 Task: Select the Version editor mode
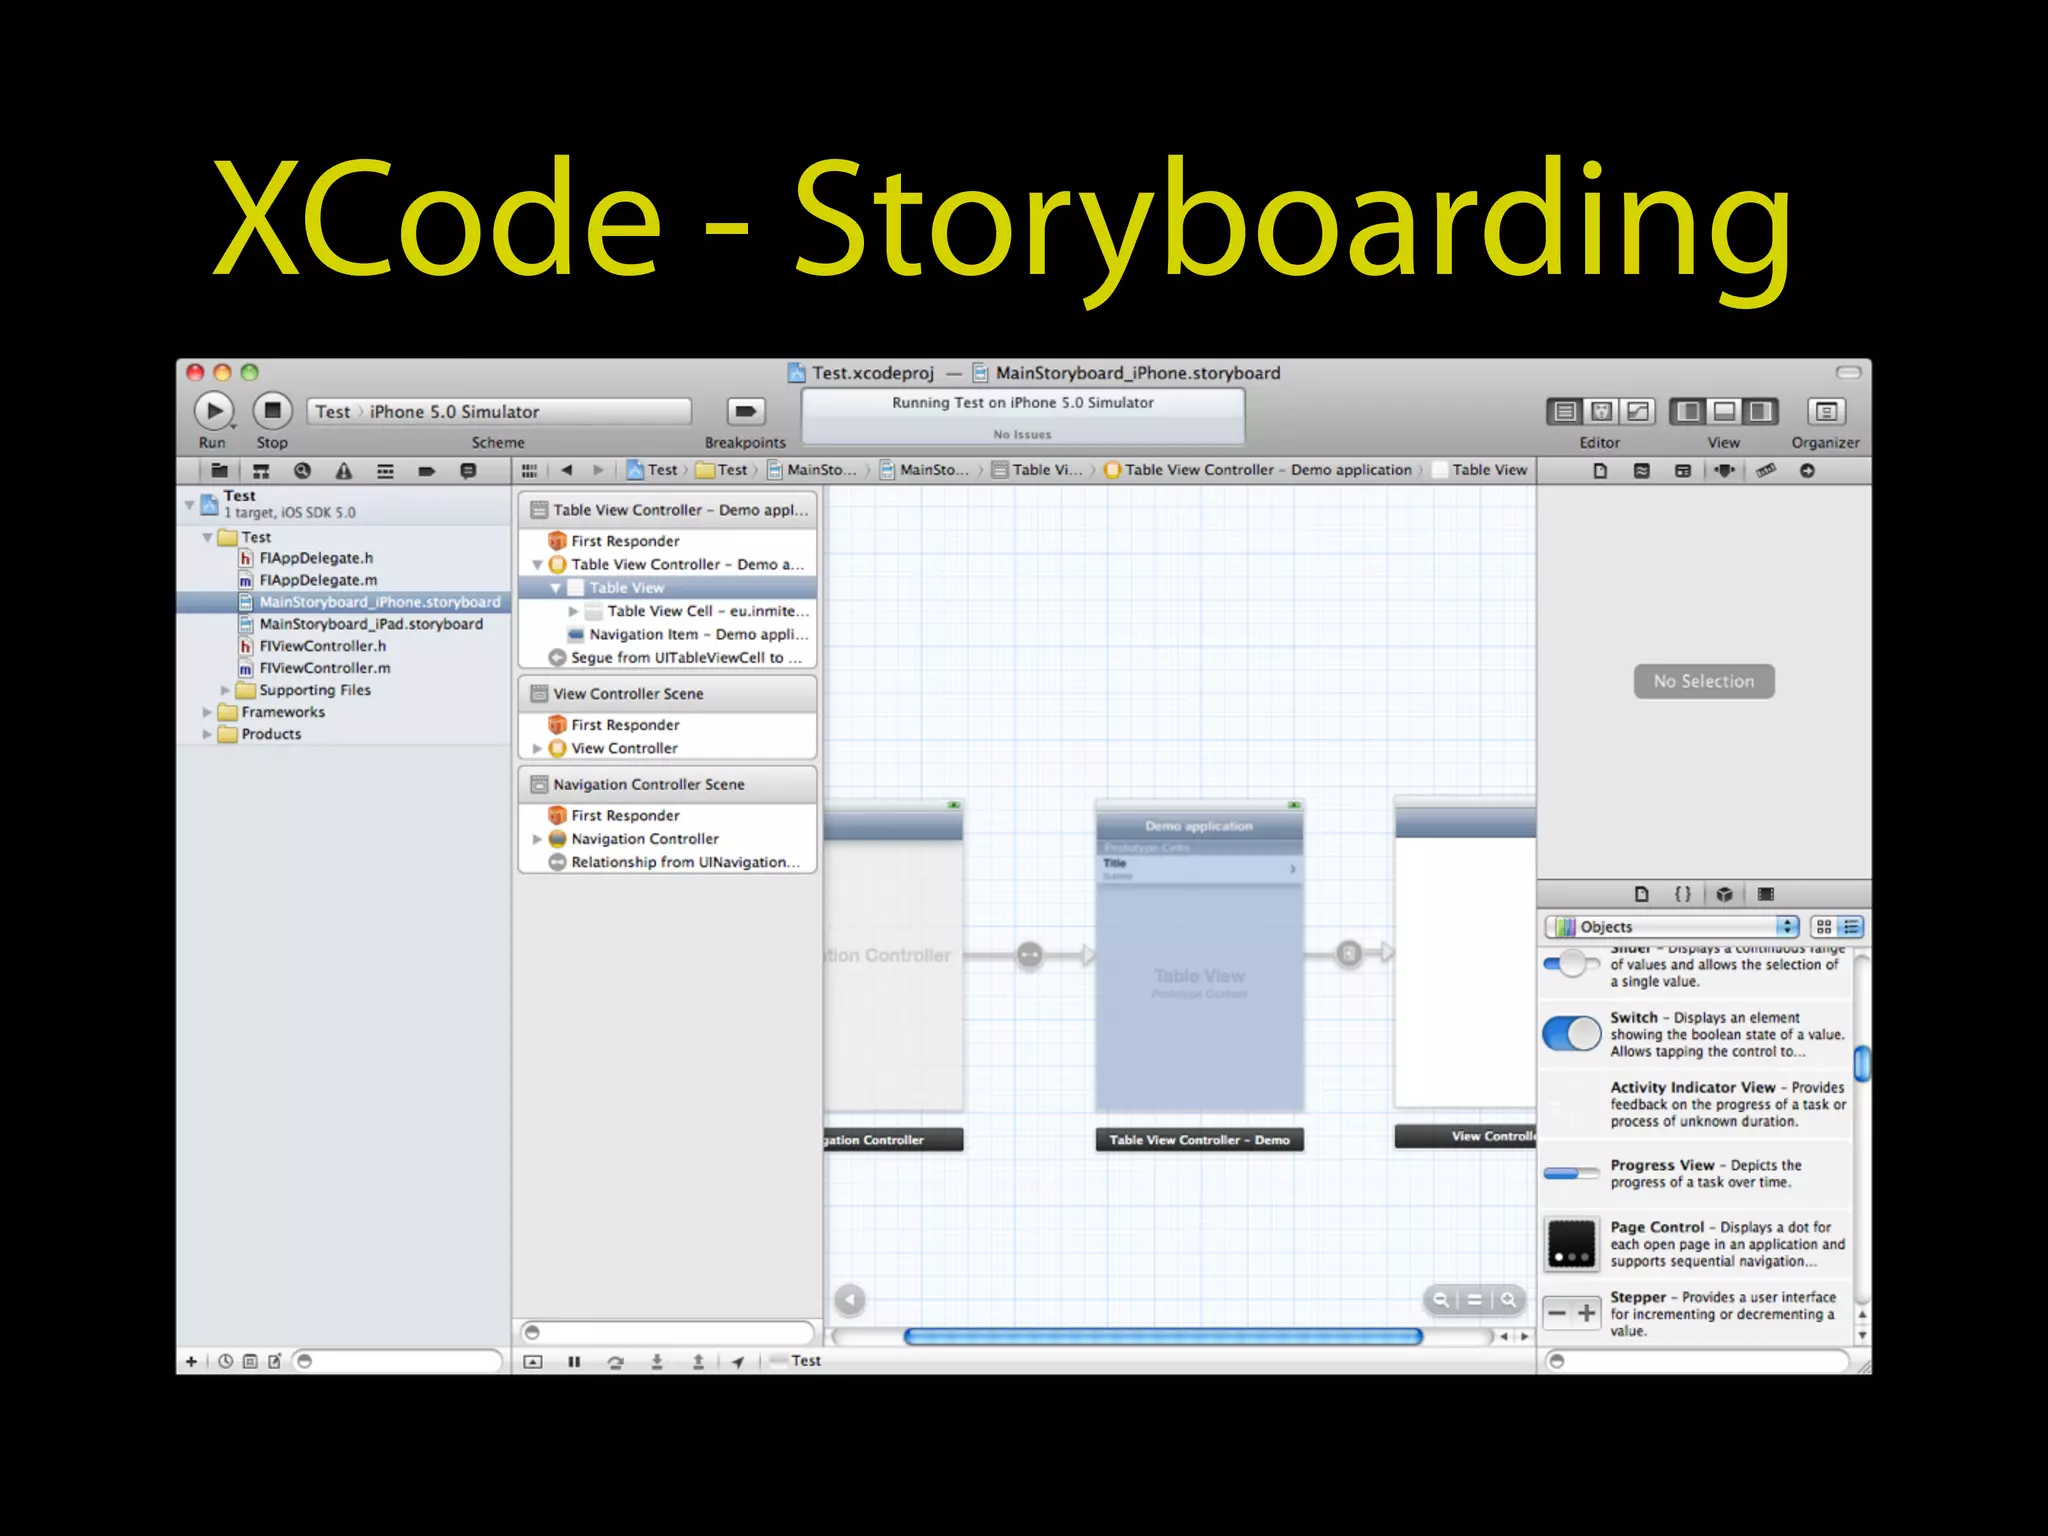(1637, 411)
